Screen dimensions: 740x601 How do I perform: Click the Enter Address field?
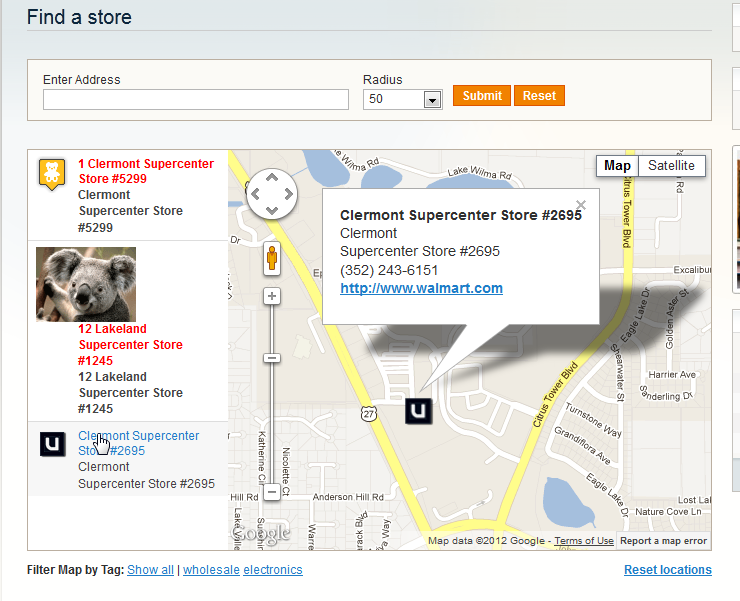196,100
